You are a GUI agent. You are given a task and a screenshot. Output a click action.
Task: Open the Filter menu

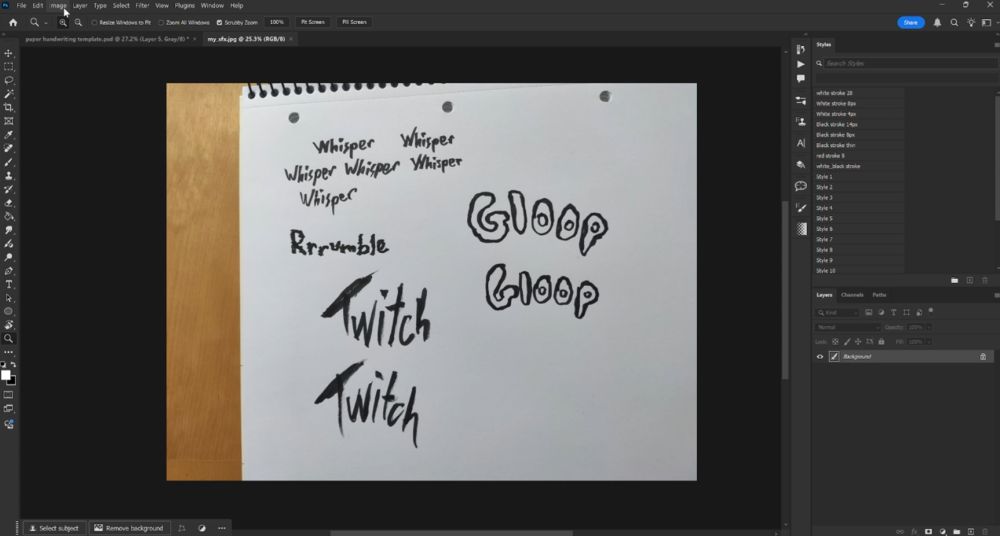pyautogui.click(x=142, y=5)
